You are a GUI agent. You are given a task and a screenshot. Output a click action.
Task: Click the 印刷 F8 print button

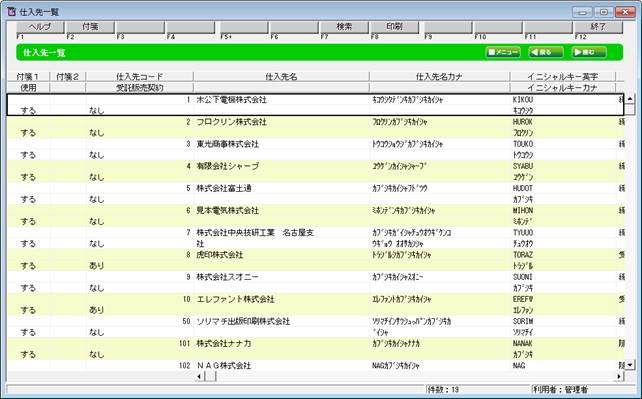tap(394, 27)
